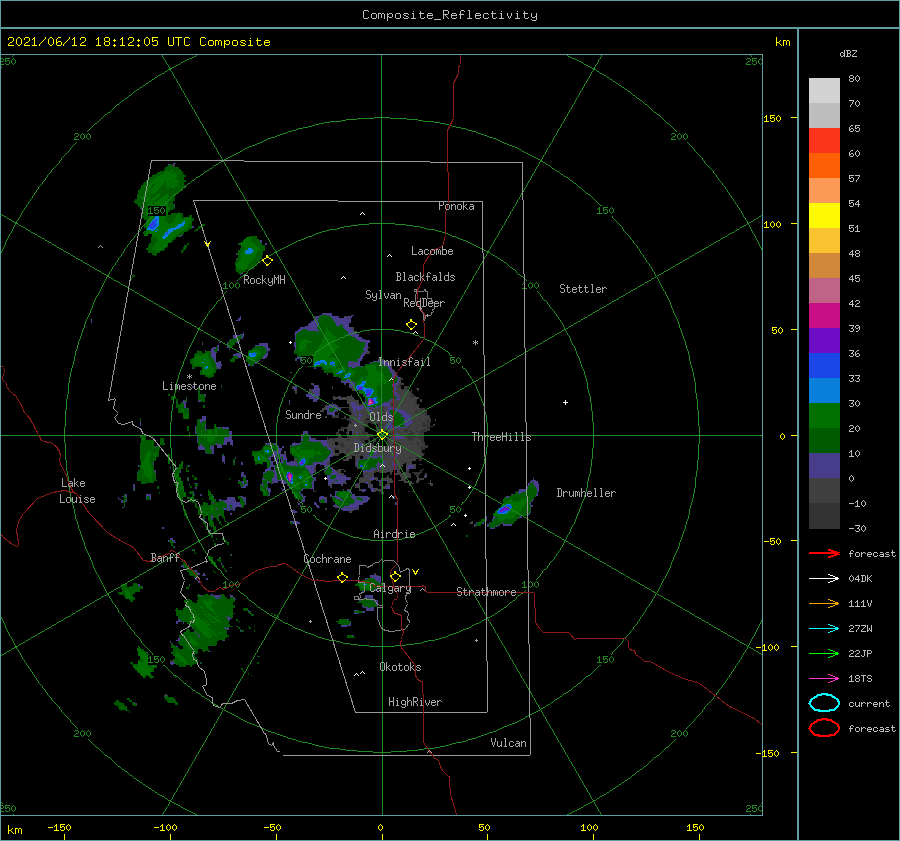
Task: Click the yellow diamond marker below Cochrane
Action: click(x=343, y=577)
